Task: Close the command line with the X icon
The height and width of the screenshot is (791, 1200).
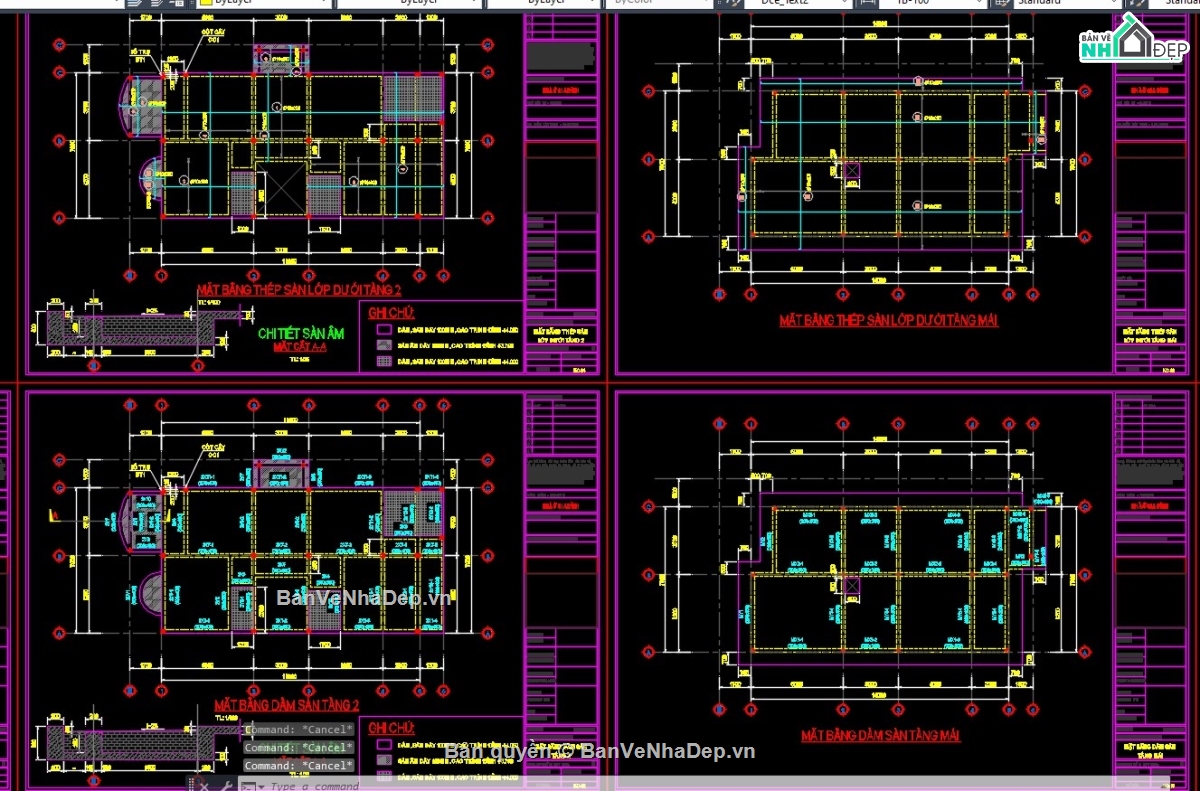Action: coord(205,785)
